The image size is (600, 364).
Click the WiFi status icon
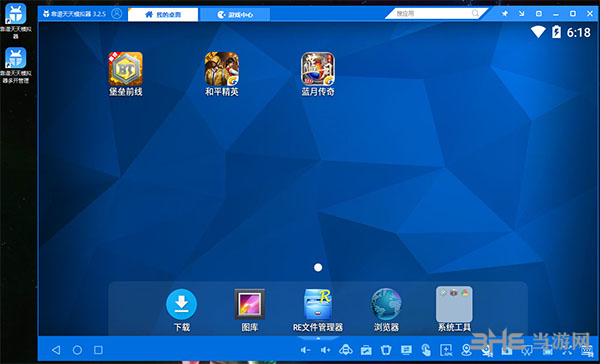coord(538,32)
